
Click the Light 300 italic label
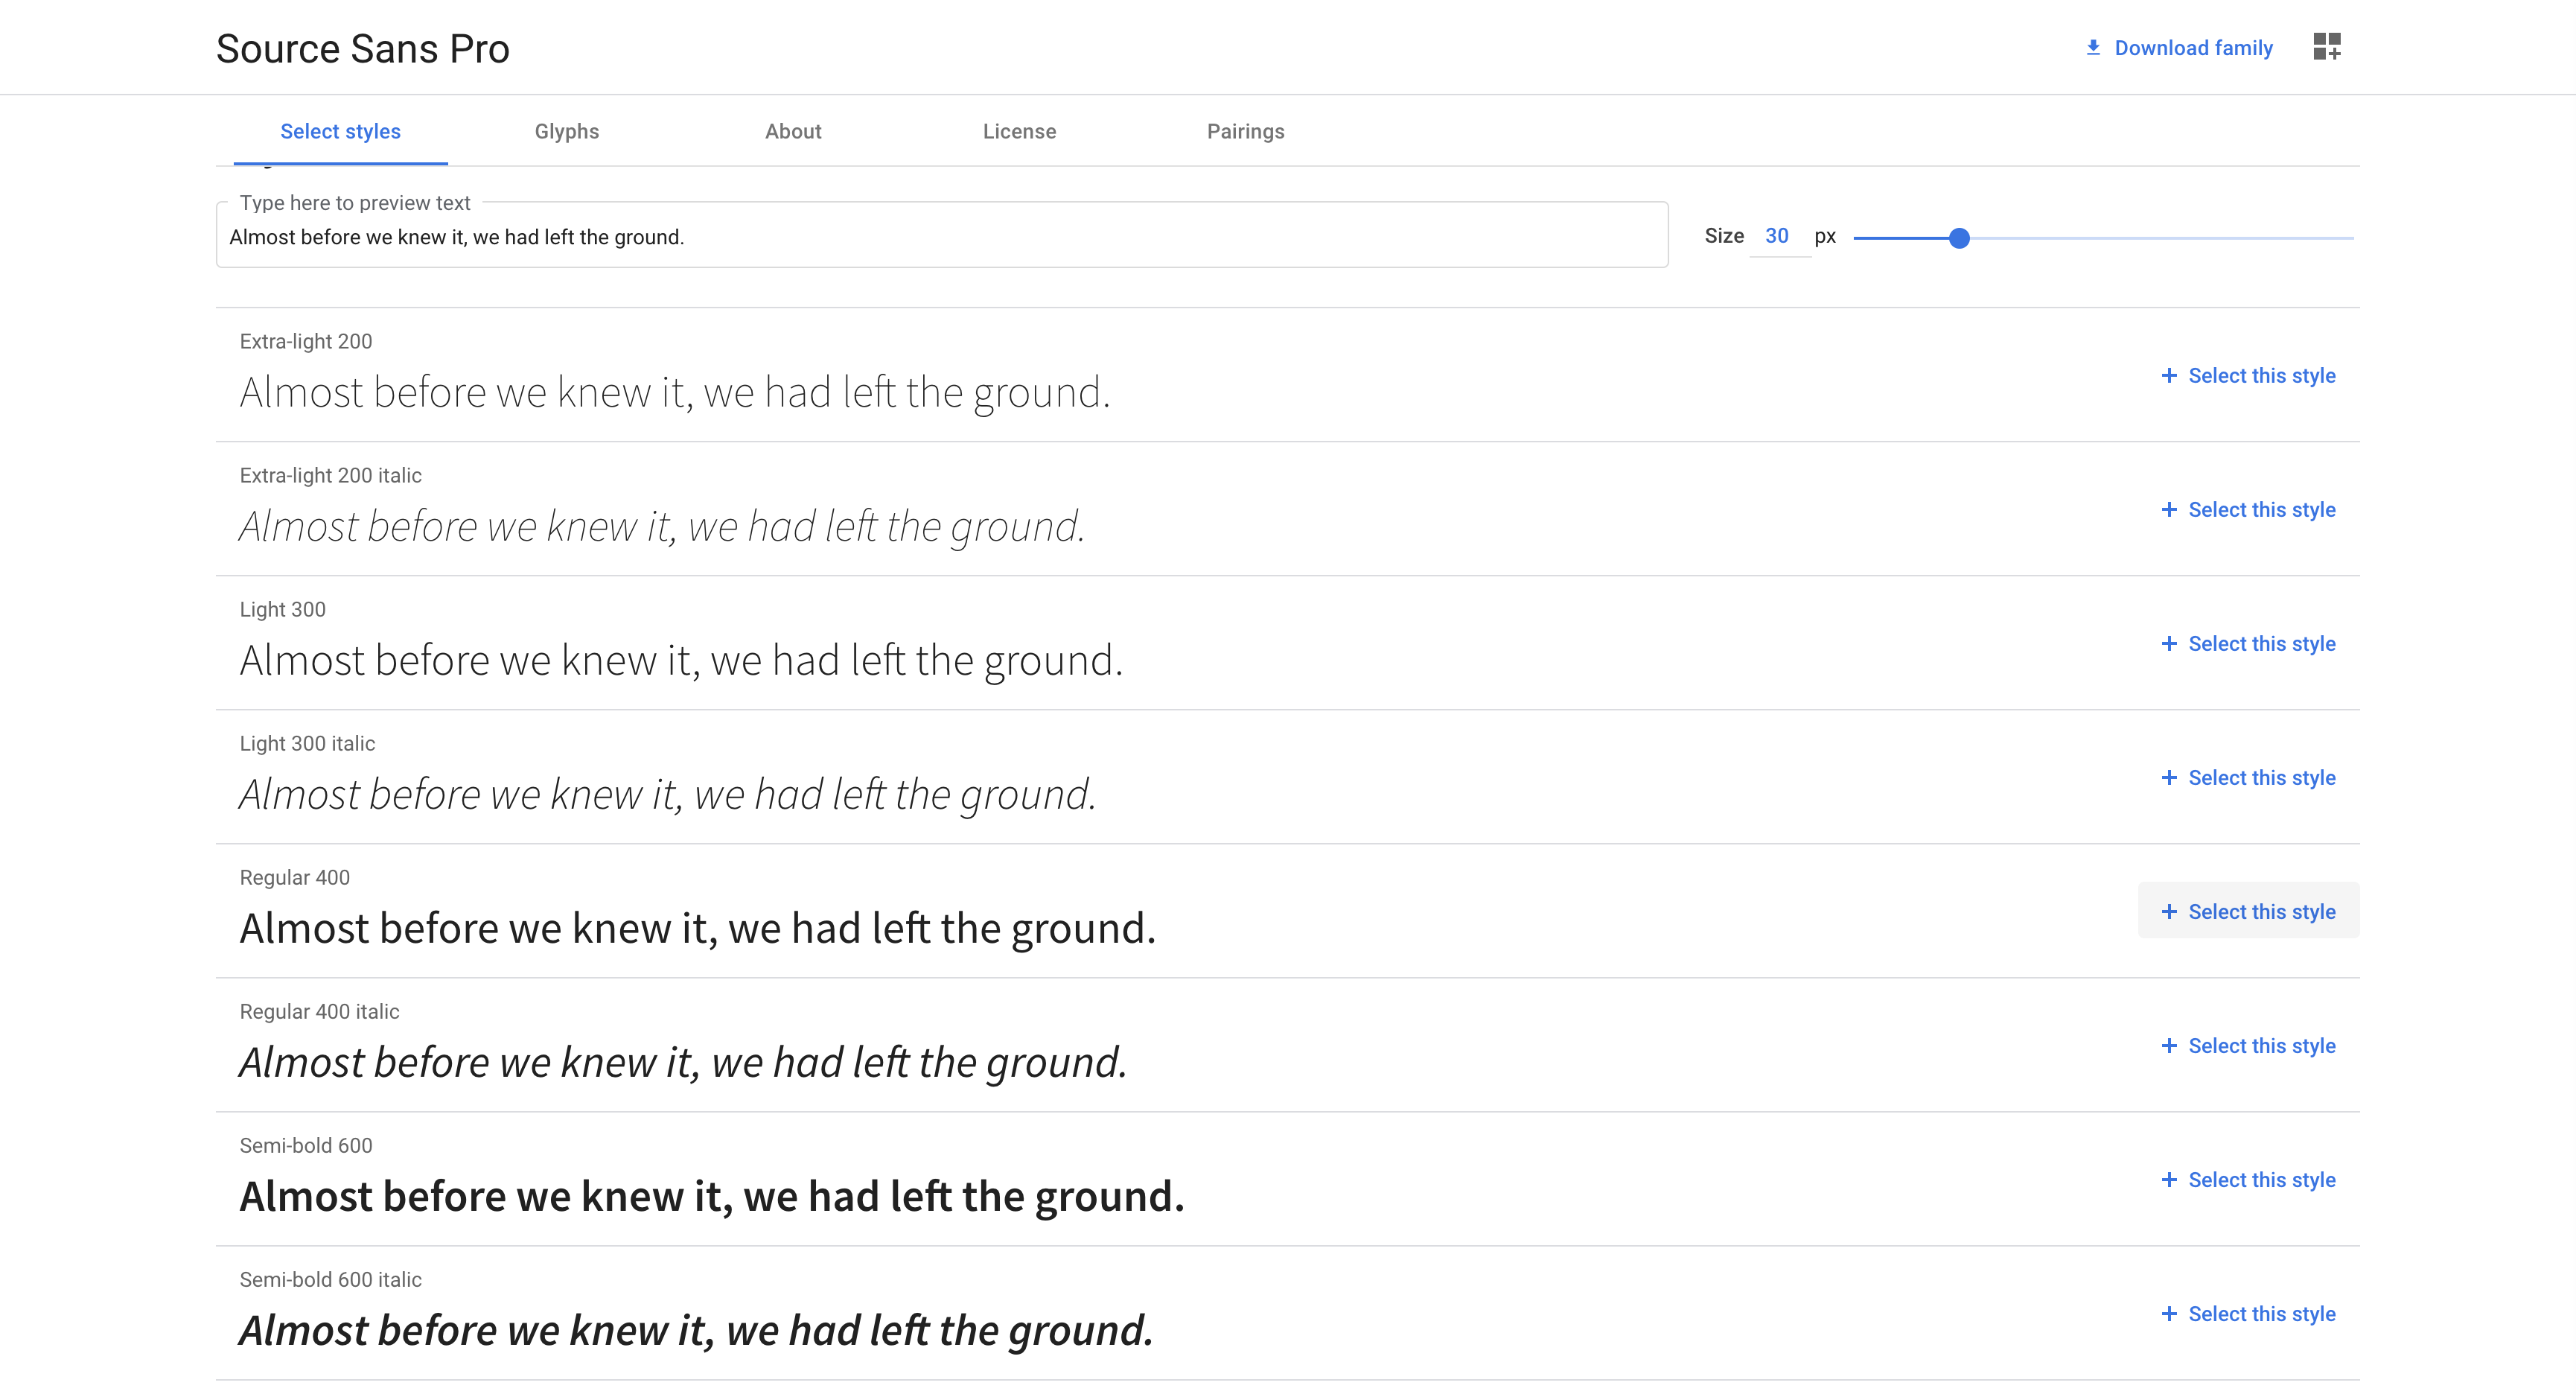pyautogui.click(x=307, y=743)
